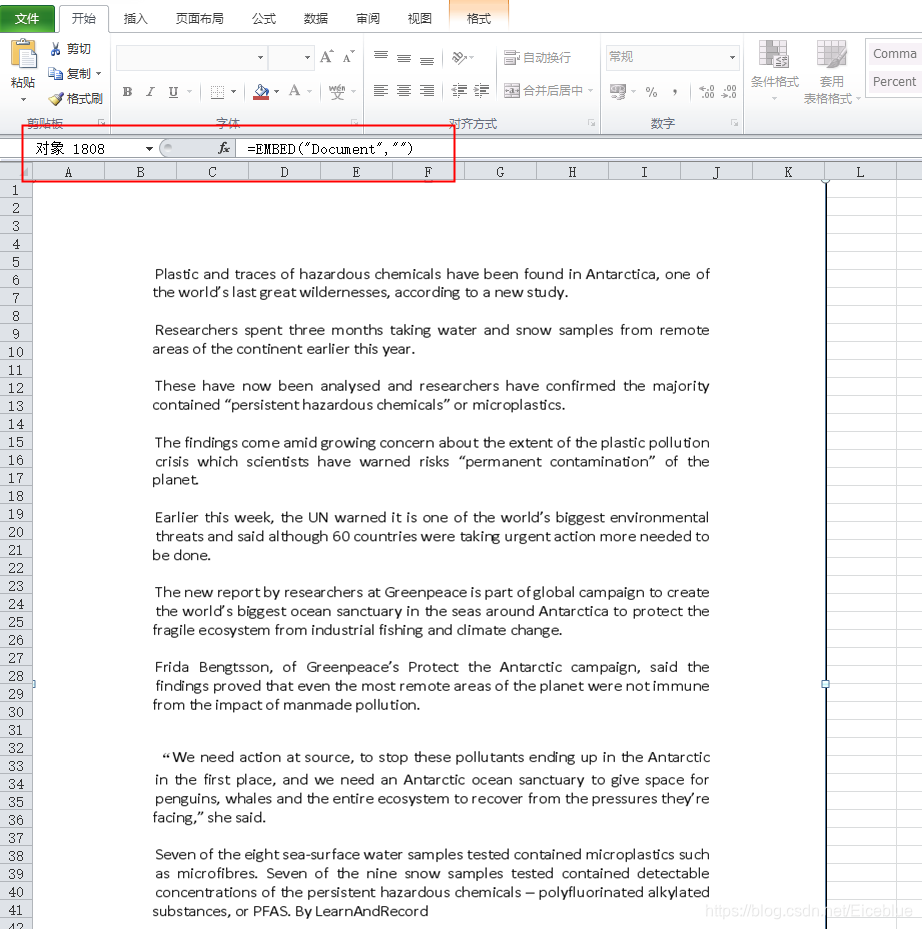Click the Increase Font Size icon
The image size is (922, 929).
coord(326,57)
